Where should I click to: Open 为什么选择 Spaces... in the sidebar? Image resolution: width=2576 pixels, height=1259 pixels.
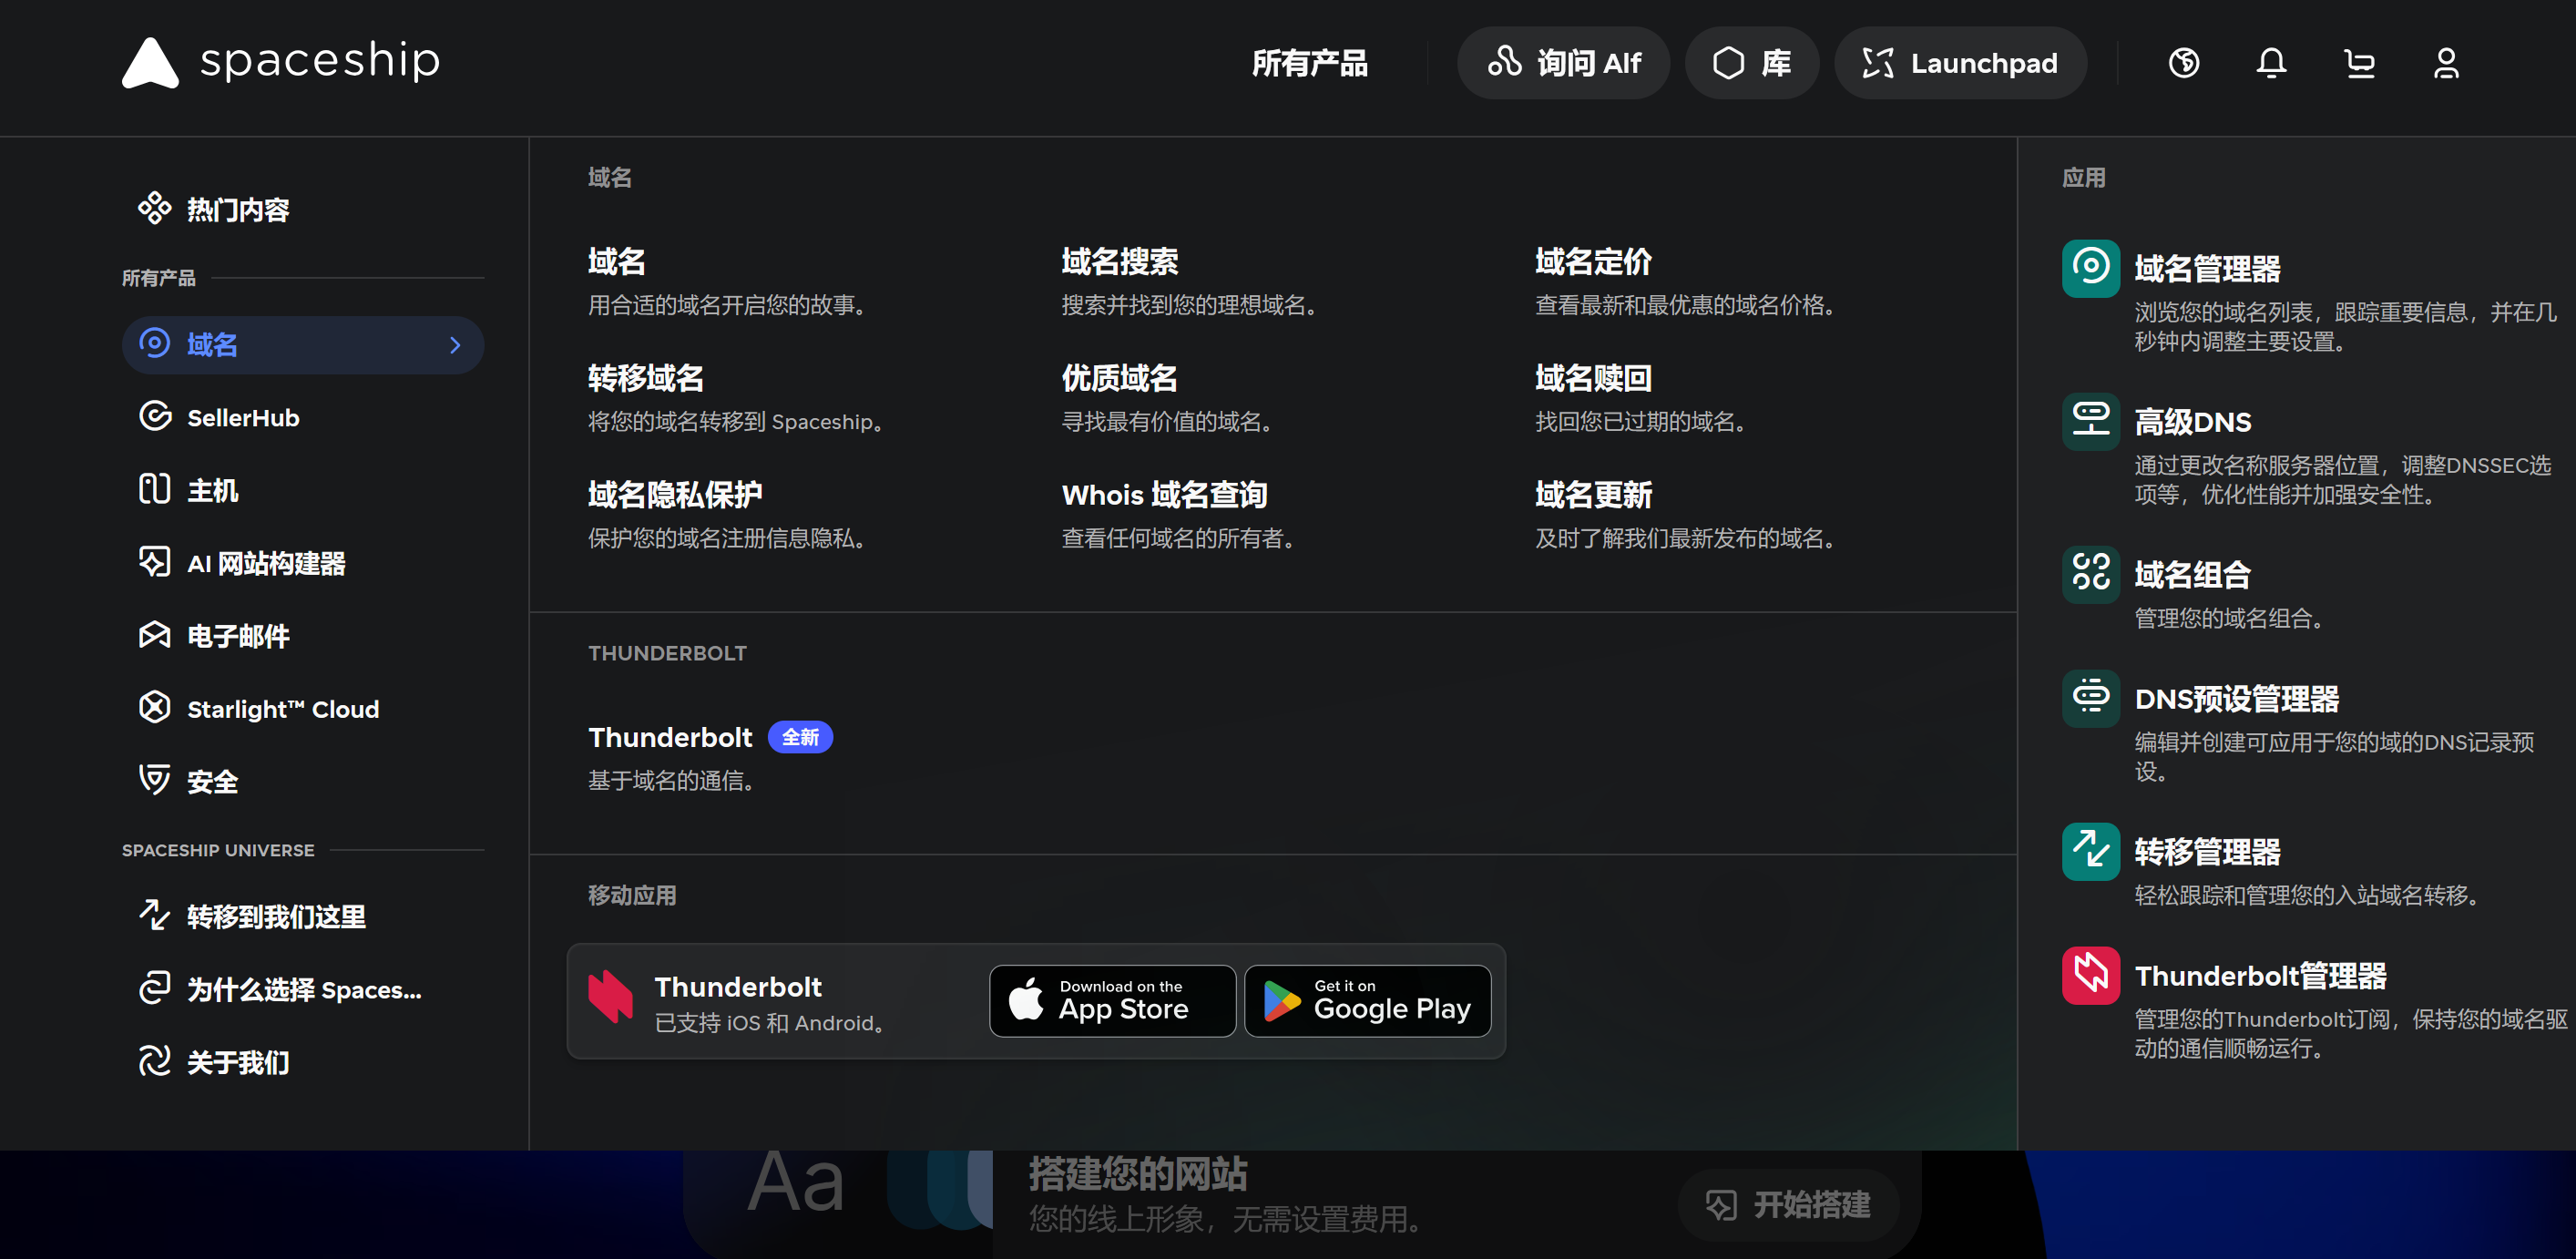(x=302, y=989)
